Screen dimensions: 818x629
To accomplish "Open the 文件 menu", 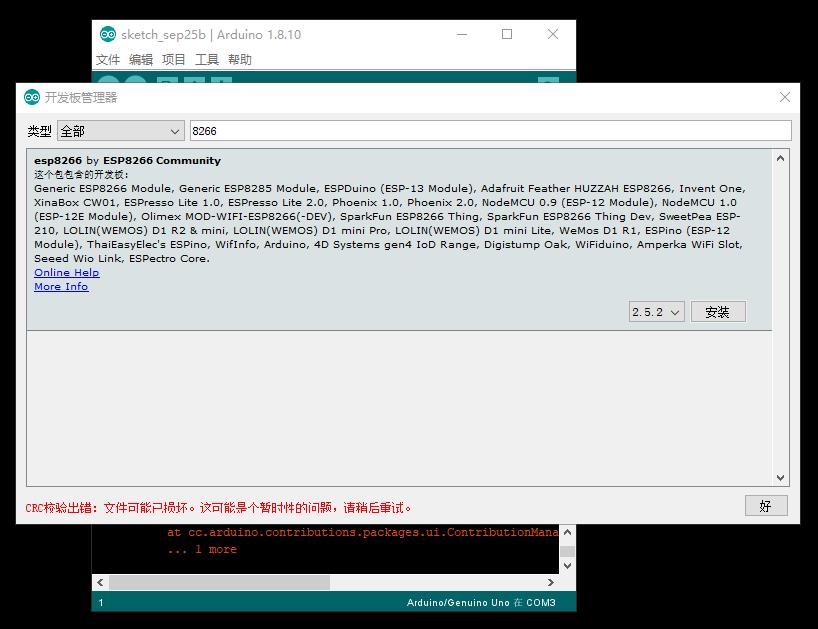I will pyautogui.click(x=108, y=59).
